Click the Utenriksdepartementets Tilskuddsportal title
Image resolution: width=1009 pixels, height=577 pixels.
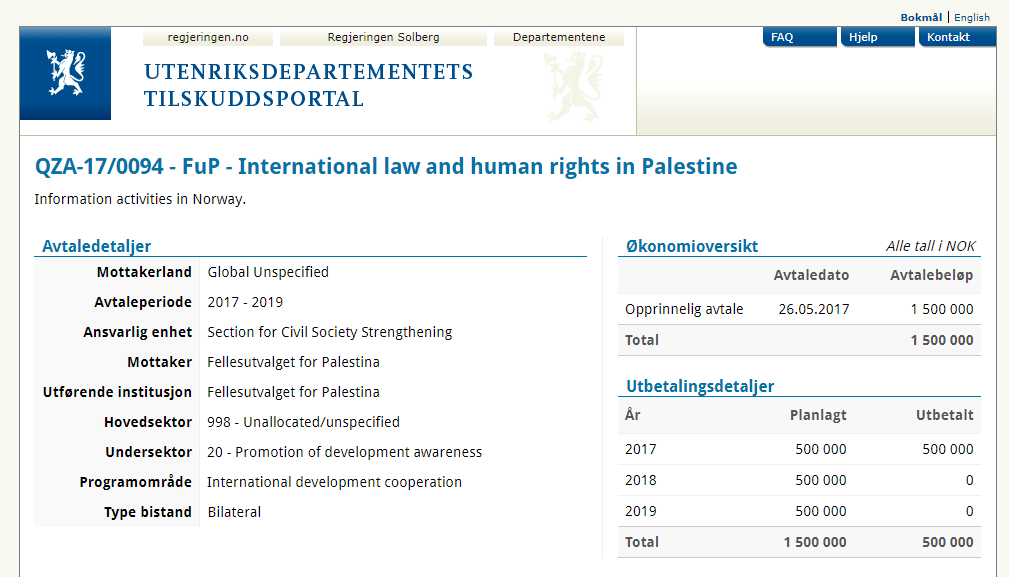click(308, 86)
